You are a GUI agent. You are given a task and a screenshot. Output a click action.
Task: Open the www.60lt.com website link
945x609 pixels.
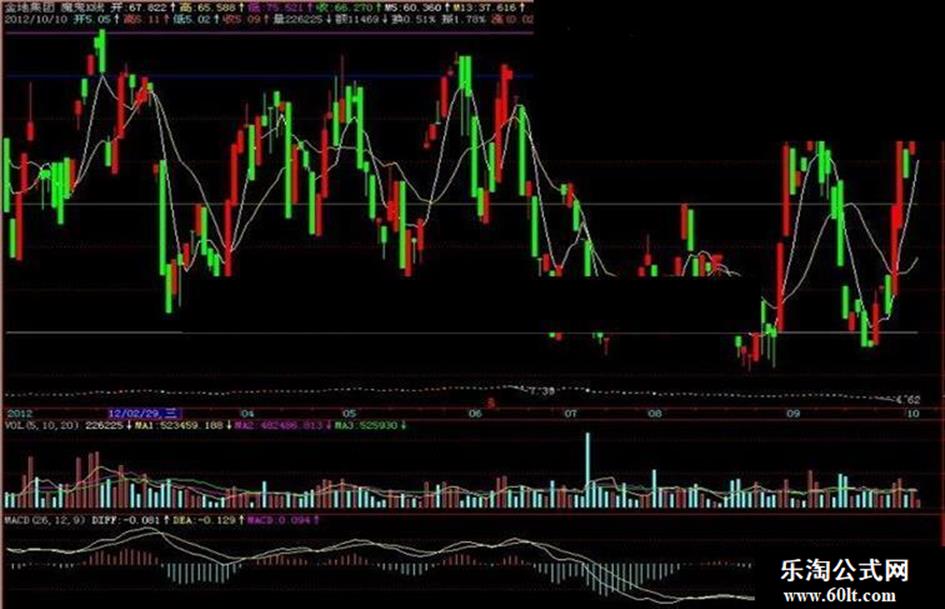pos(840,596)
